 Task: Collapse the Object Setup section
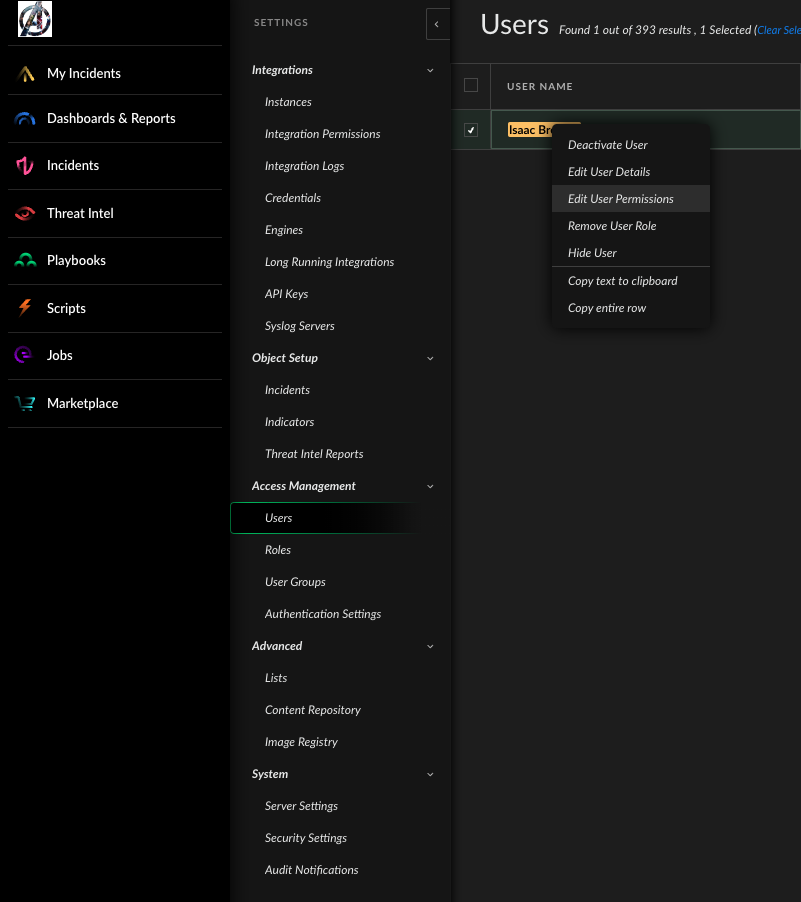tap(430, 358)
